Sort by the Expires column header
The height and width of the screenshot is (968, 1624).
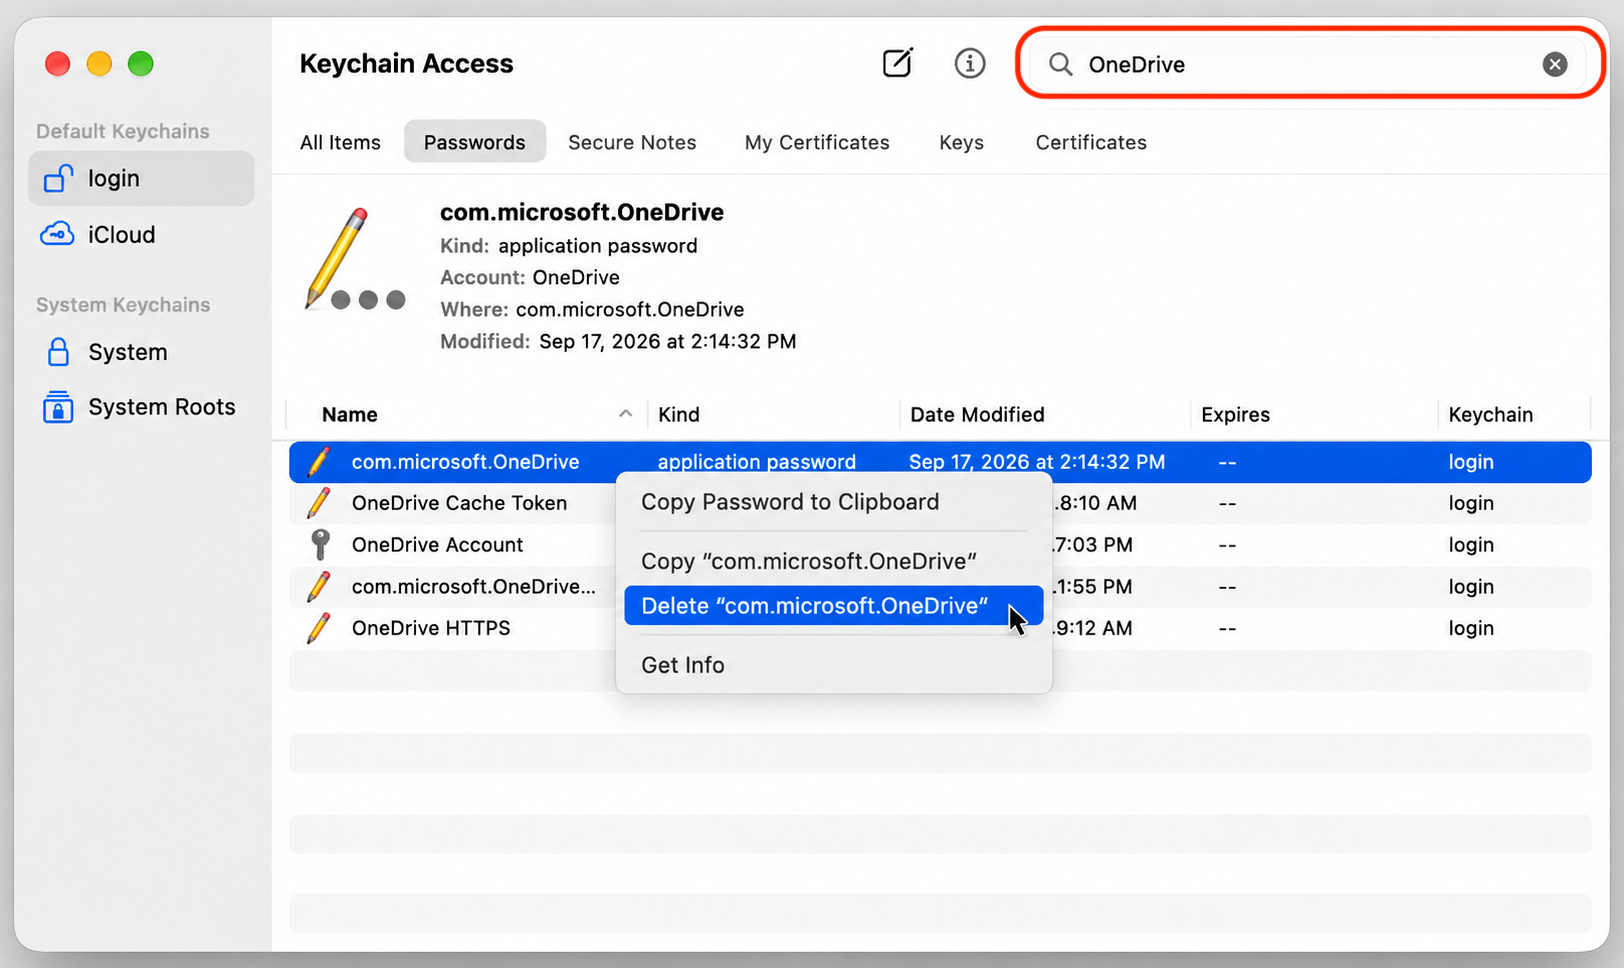pyautogui.click(x=1235, y=414)
